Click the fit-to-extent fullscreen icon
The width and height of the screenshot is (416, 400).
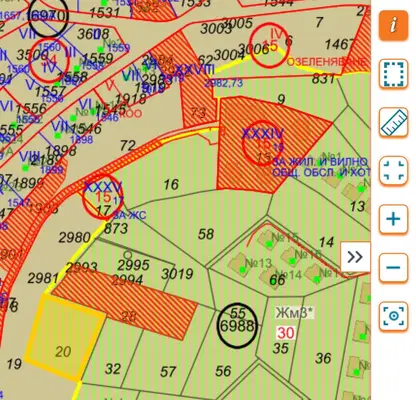click(393, 171)
